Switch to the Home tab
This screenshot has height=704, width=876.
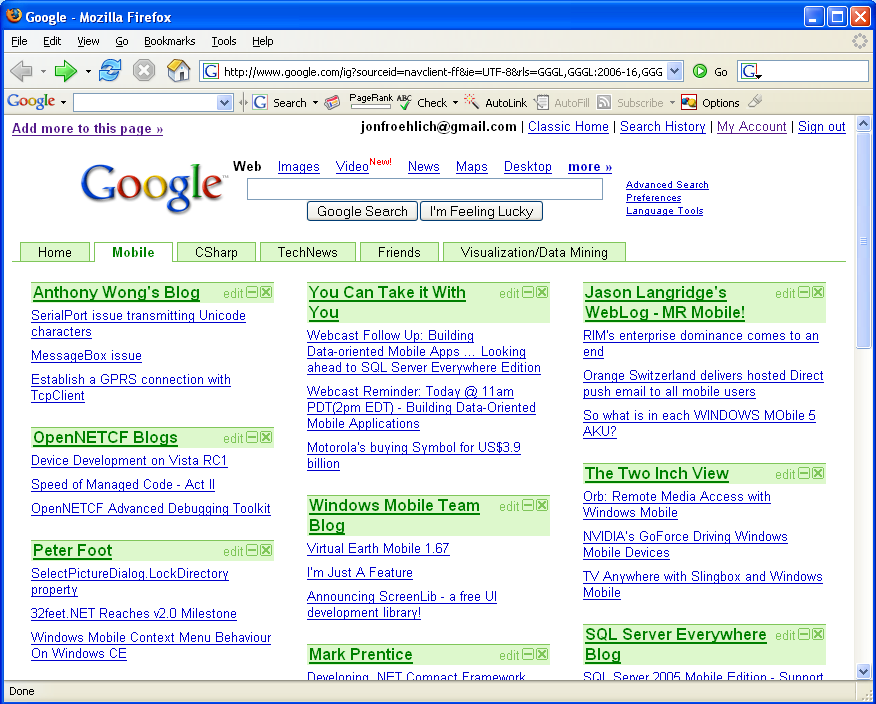[x=55, y=252]
